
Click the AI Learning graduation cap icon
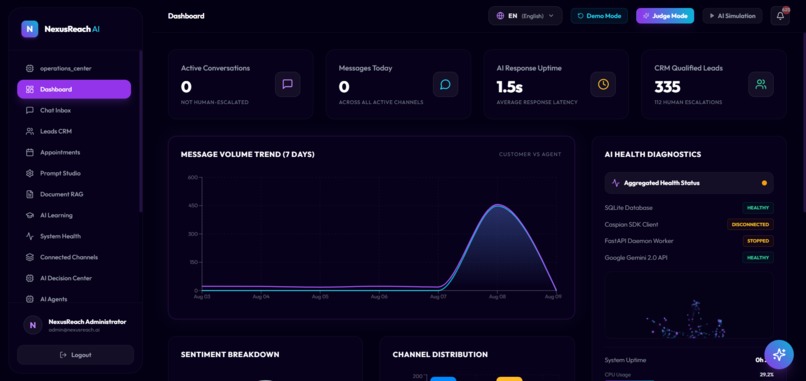click(x=30, y=215)
